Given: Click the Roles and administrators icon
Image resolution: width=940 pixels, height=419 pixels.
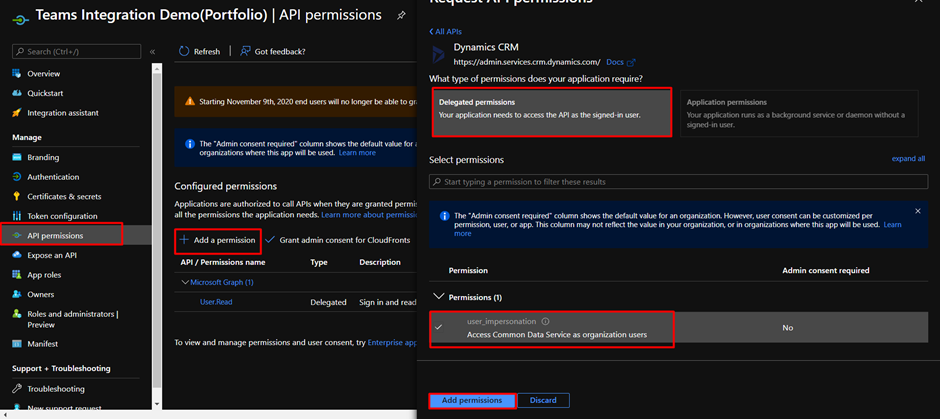Looking at the screenshot, I should coord(17,314).
